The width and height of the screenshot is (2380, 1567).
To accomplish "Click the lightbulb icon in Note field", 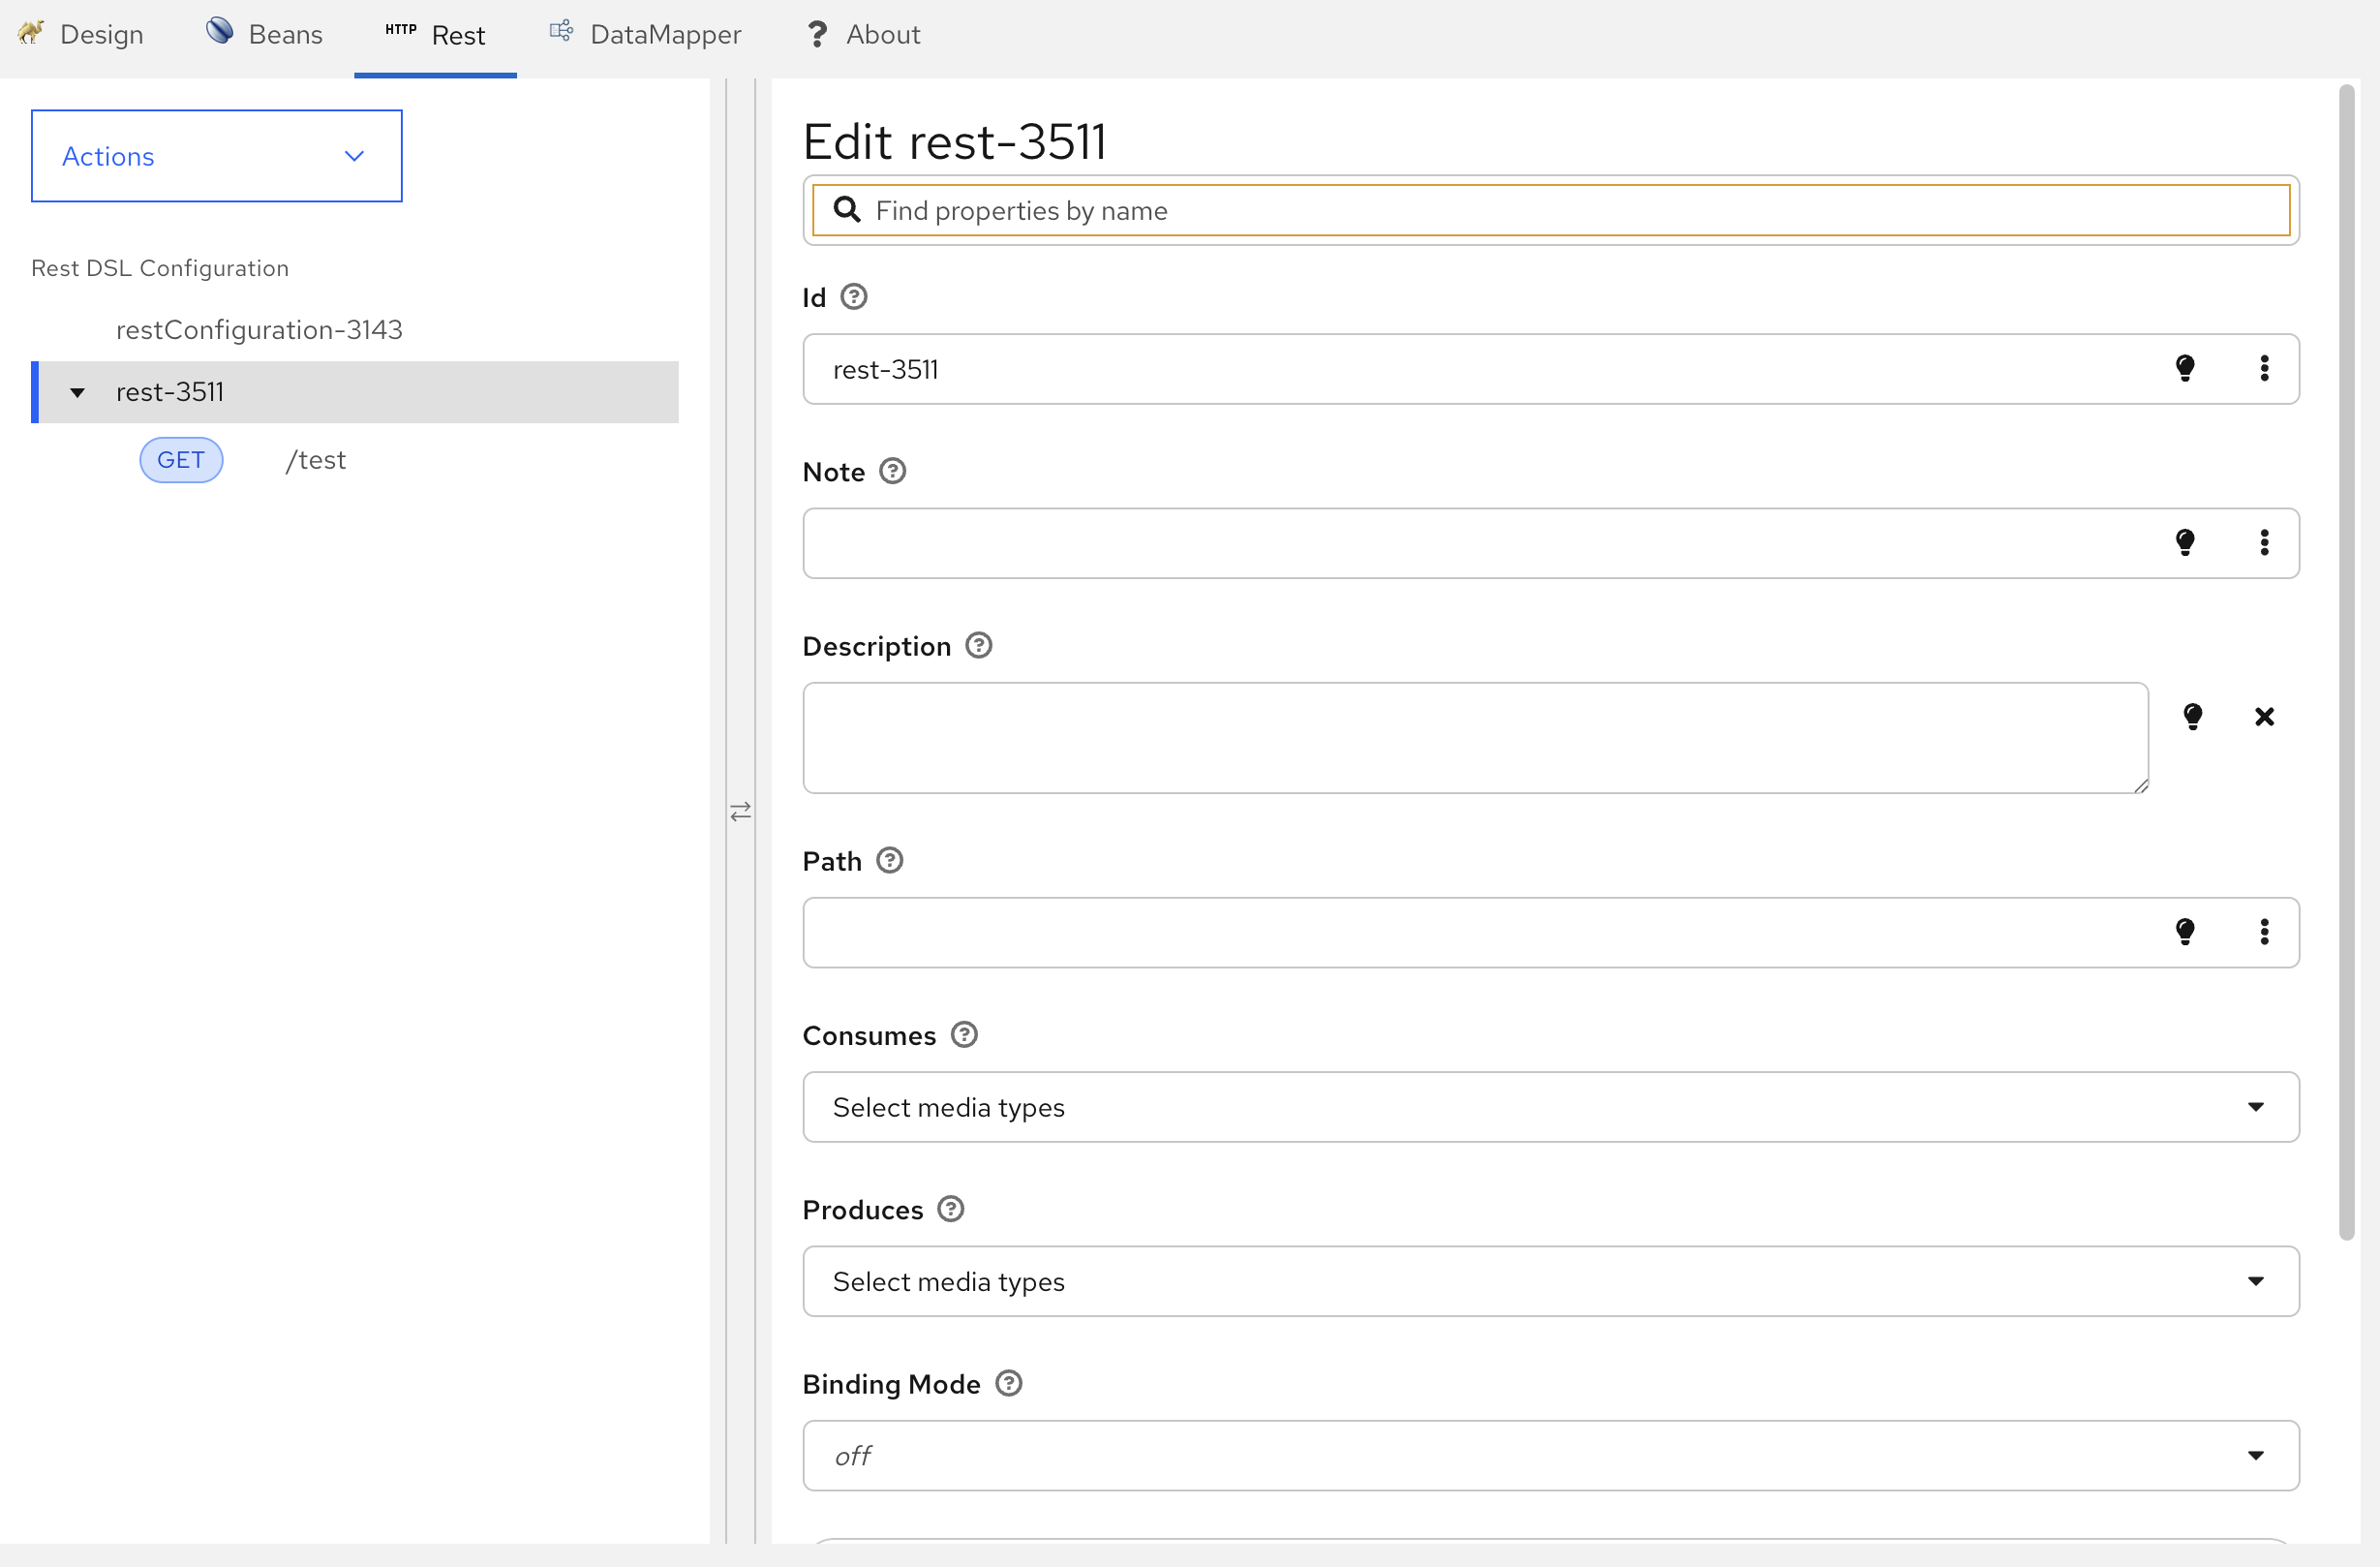I will (2185, 542).
